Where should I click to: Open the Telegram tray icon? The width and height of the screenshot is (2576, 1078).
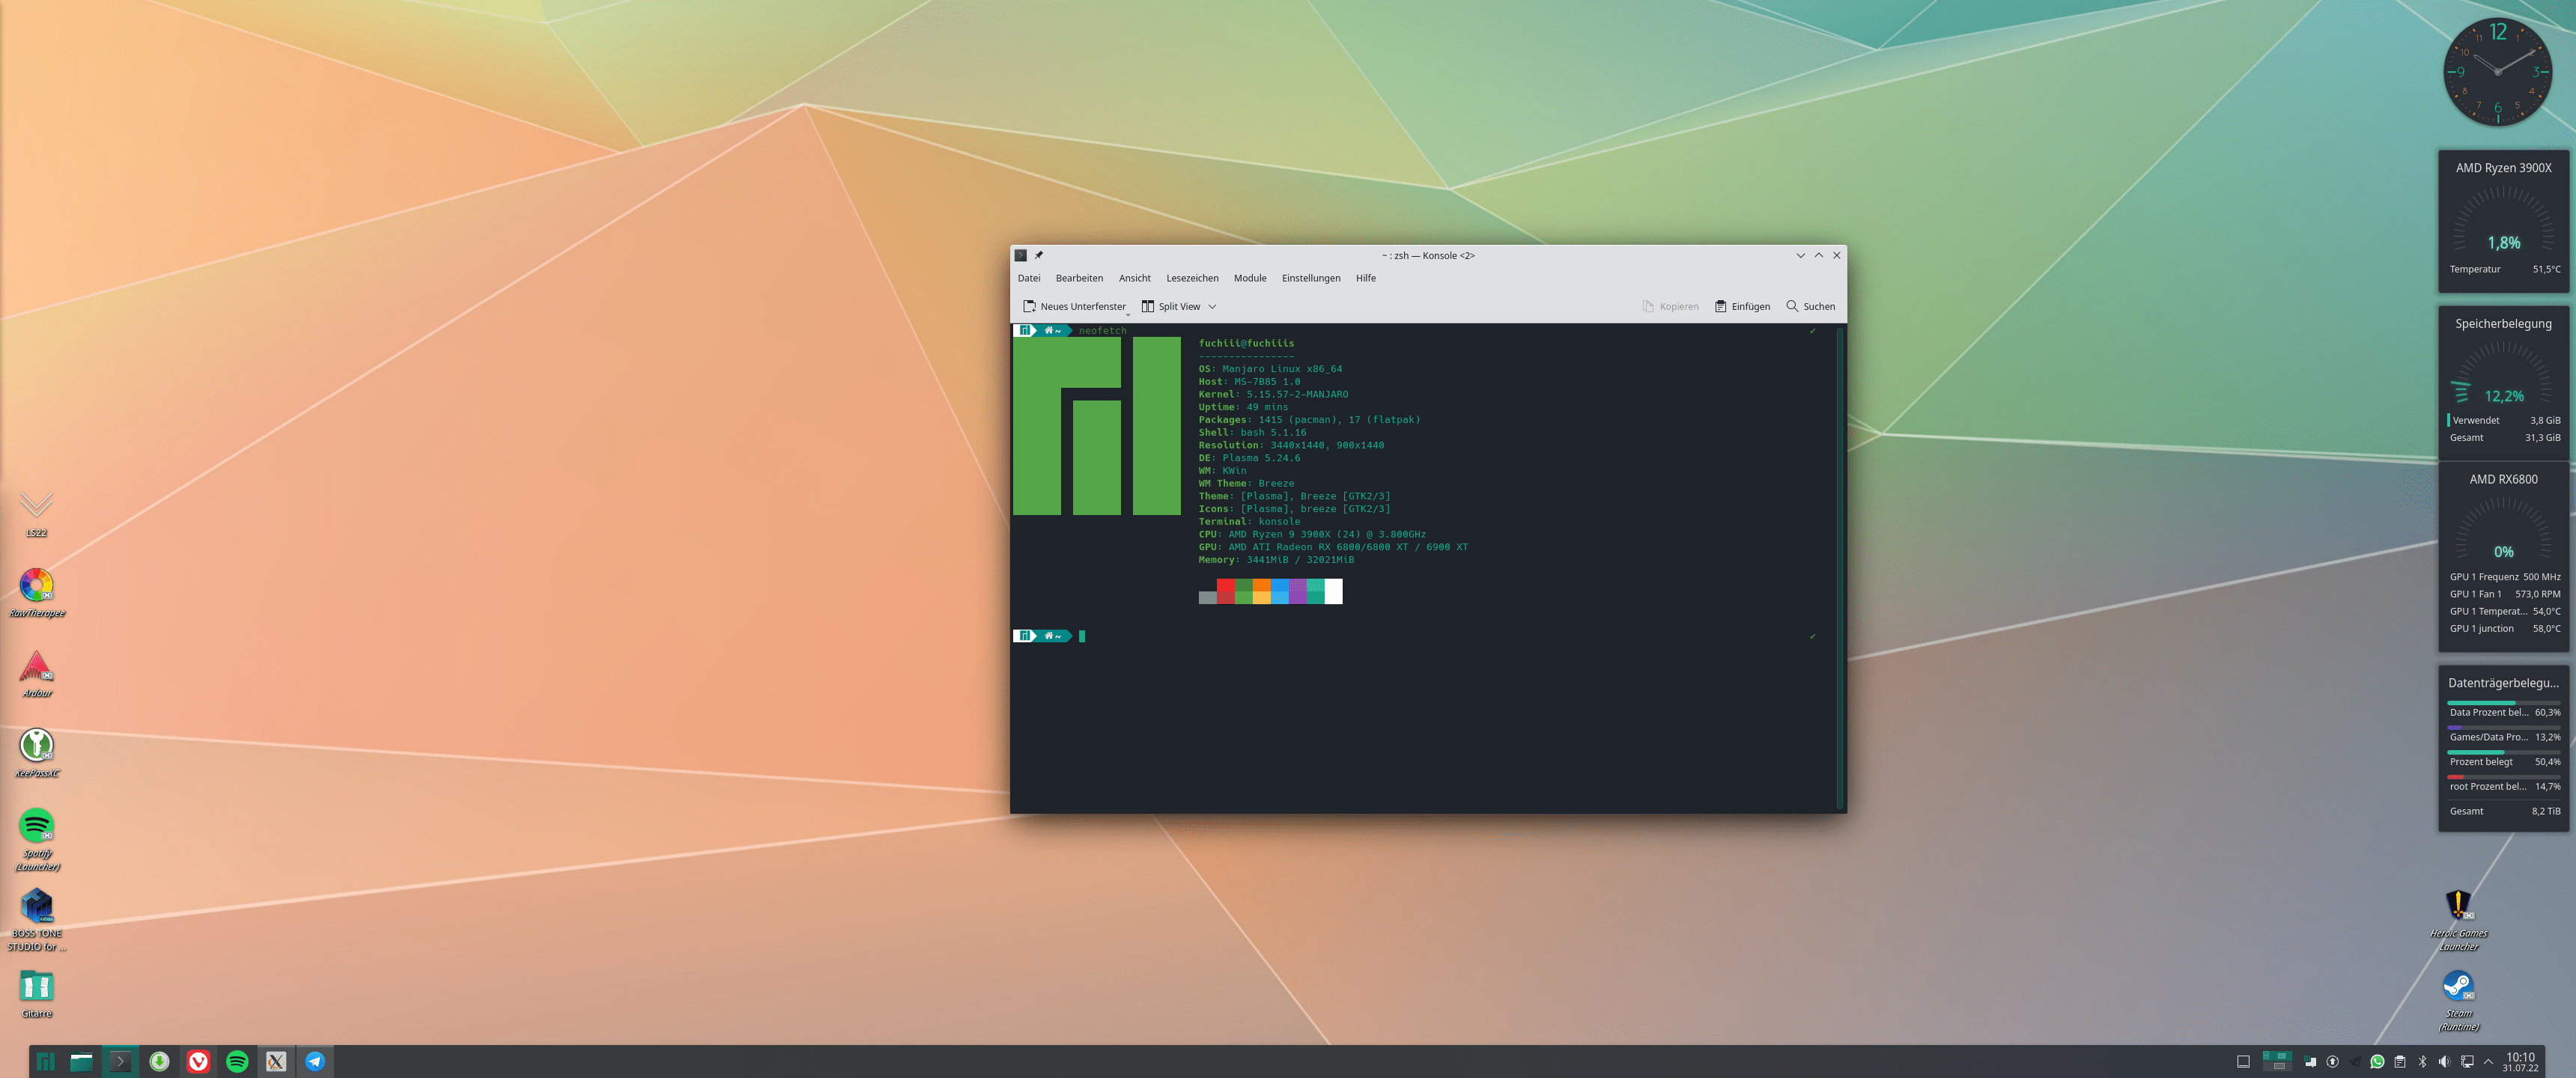[x=2355, y=1061]
